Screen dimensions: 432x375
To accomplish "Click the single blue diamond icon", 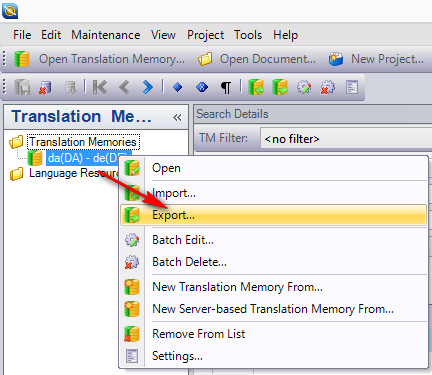I will [178, 87].
